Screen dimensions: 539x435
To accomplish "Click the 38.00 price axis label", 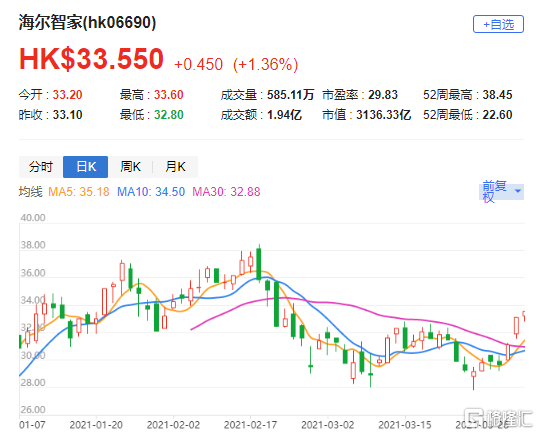I will 33,245.
